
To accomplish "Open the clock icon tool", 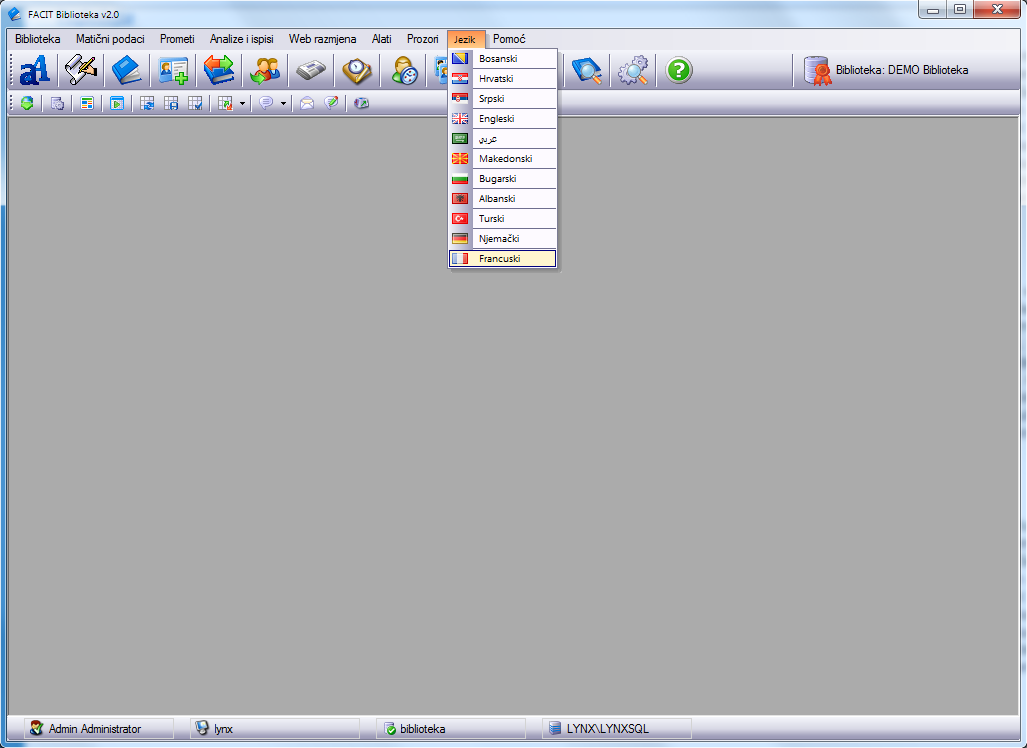I will 356,70.
